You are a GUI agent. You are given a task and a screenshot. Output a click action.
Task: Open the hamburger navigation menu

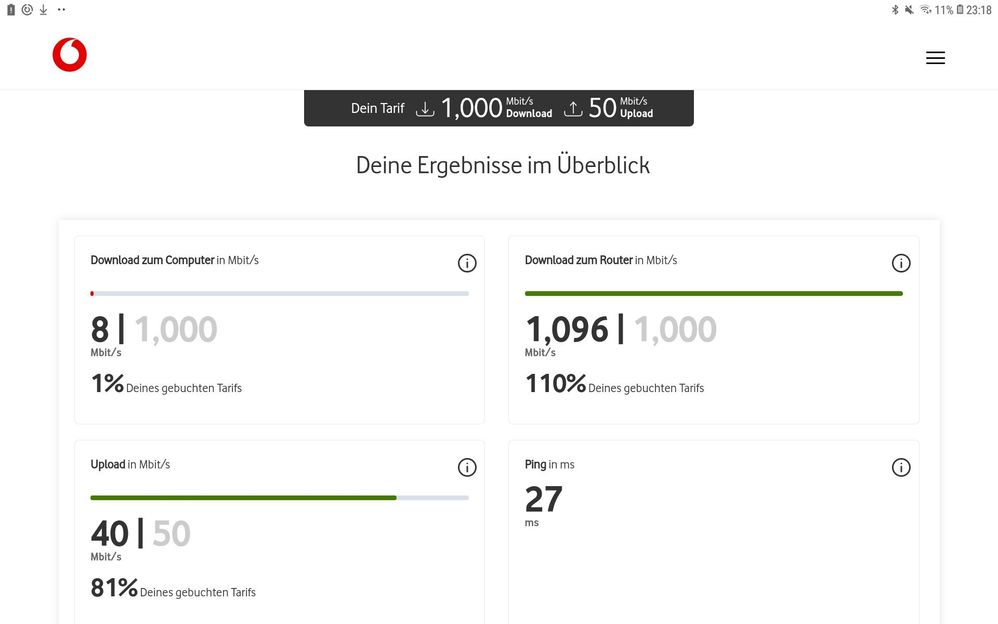[x=935, y=58]
